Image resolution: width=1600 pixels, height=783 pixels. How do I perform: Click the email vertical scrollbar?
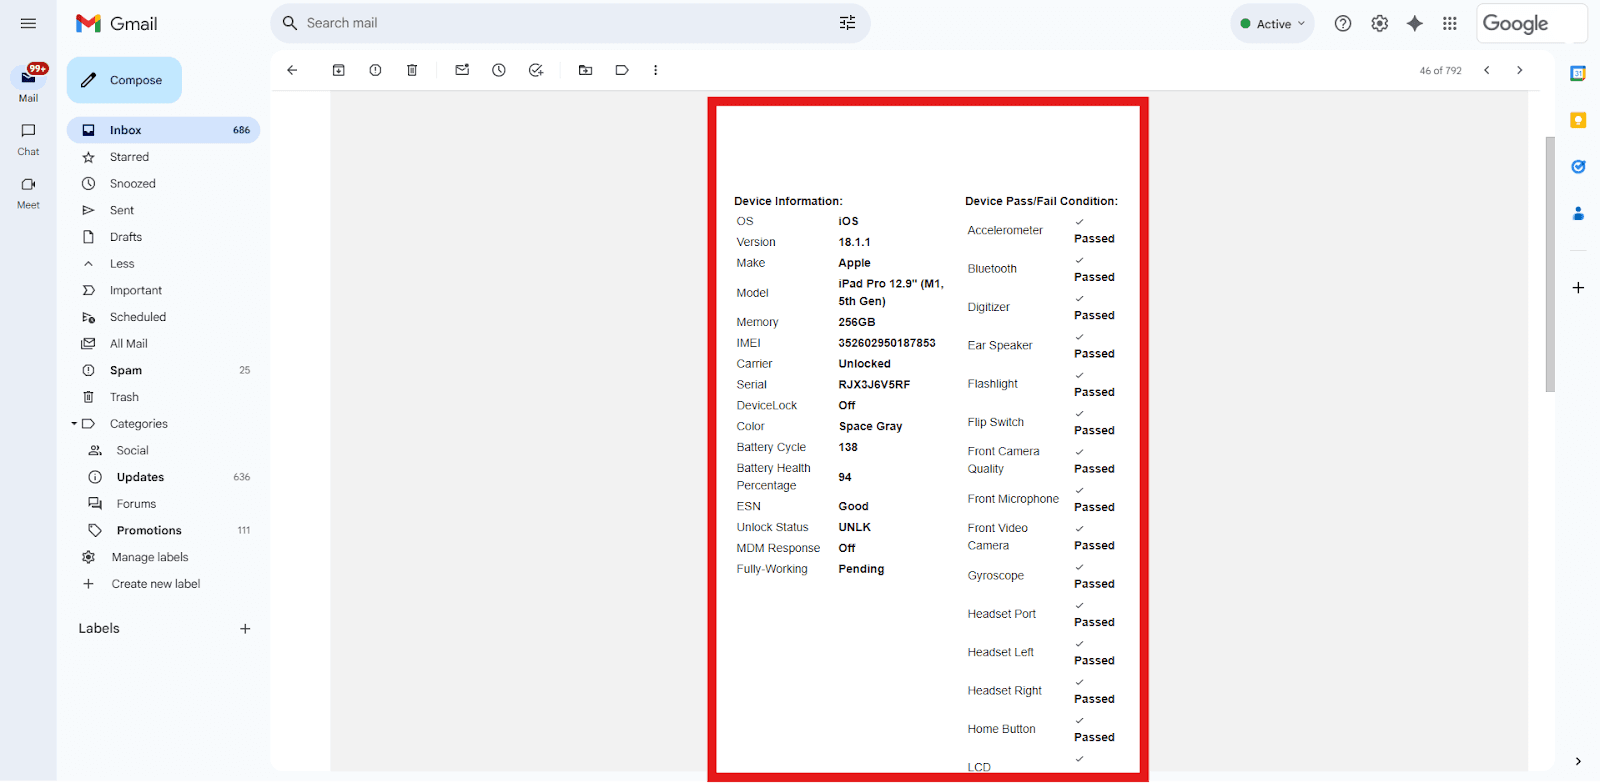pyautogui.click(x=1550, y=264)
